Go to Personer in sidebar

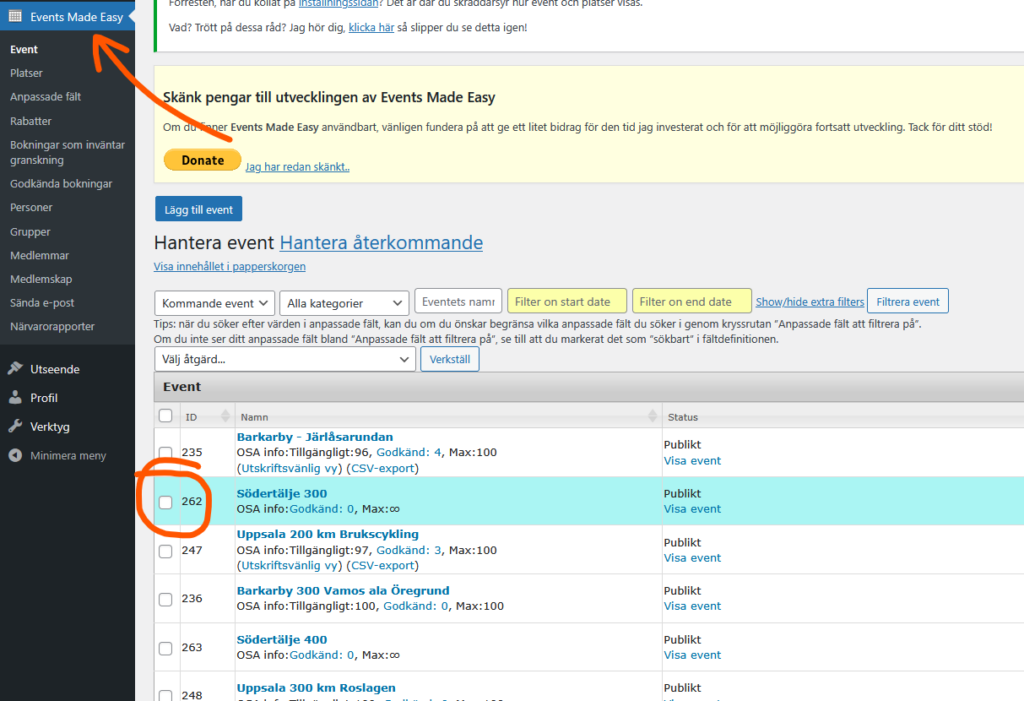pyautogui.click(x=31, y=207)
